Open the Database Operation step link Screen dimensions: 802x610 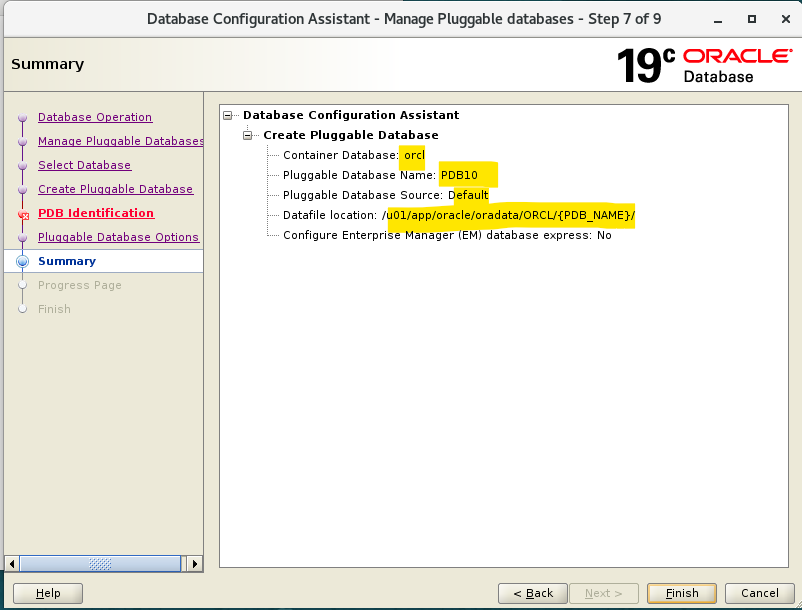tap(95, 117)
